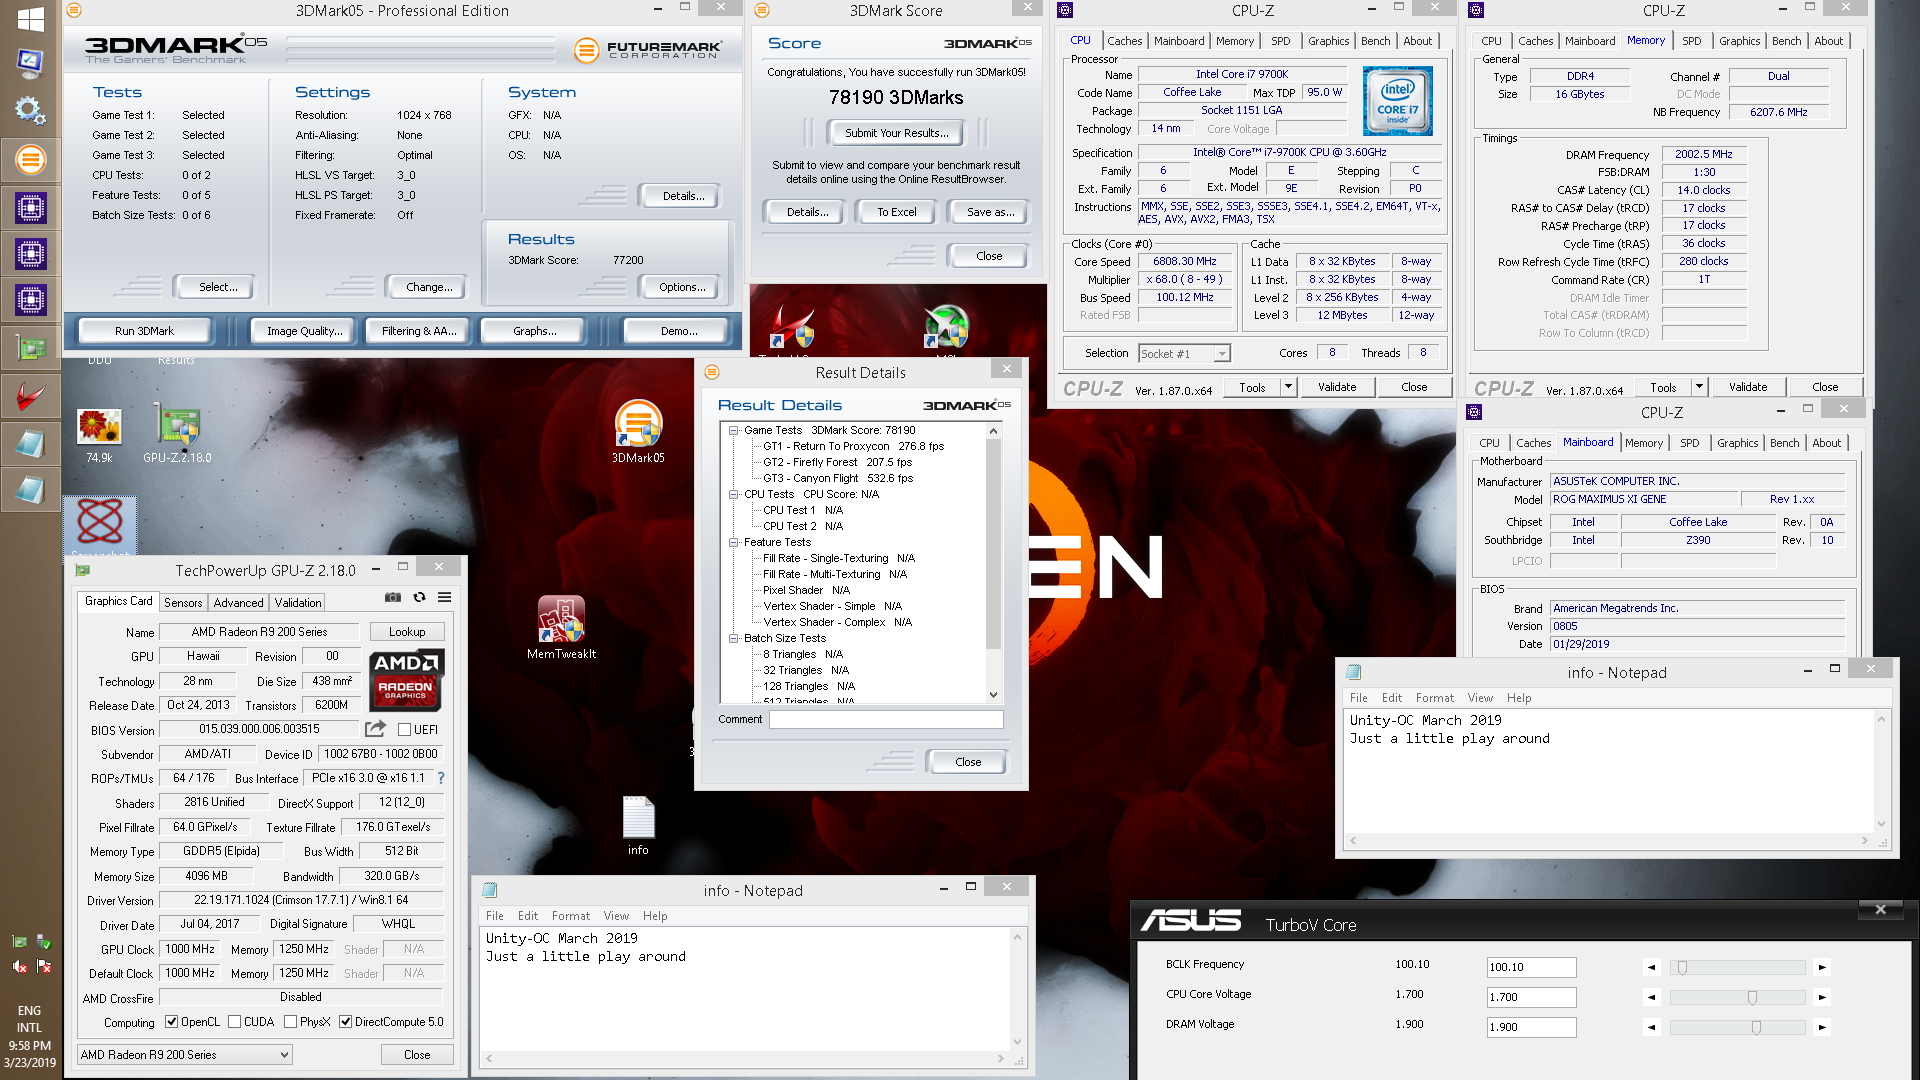Open the Format menu in lower Notepad
This screenshot has height=1080, width=1920.
click(x=570, y=916)
